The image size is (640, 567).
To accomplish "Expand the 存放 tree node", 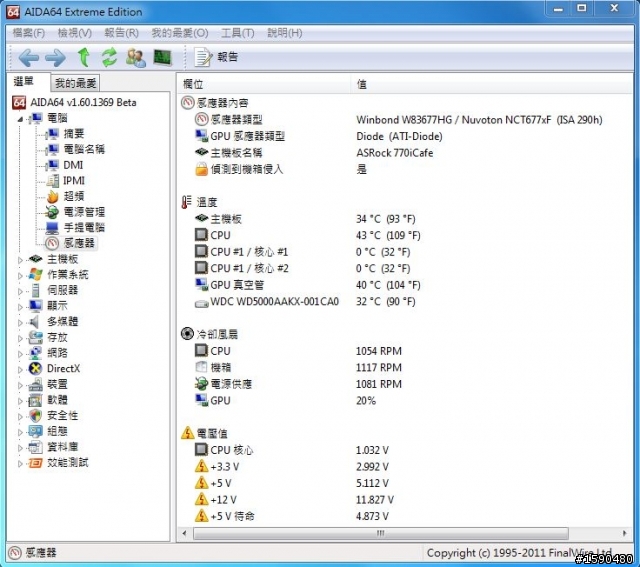I will 20,338.
